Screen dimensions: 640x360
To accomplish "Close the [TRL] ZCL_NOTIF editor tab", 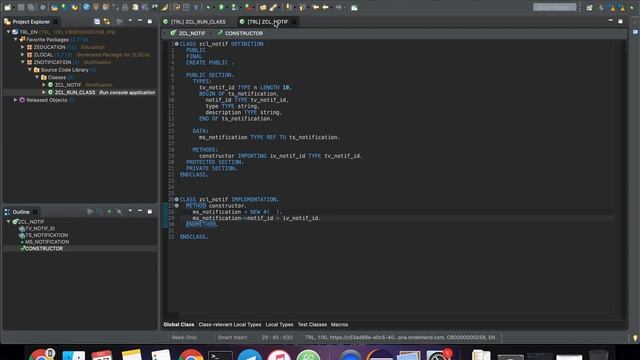I will click(x=294, y=22).
